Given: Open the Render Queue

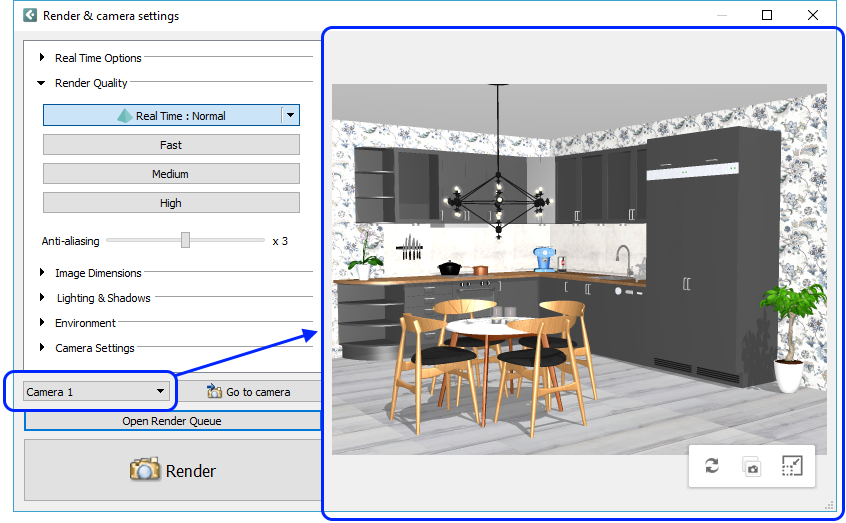Looking at the screenshot, I should click(172, 420).
